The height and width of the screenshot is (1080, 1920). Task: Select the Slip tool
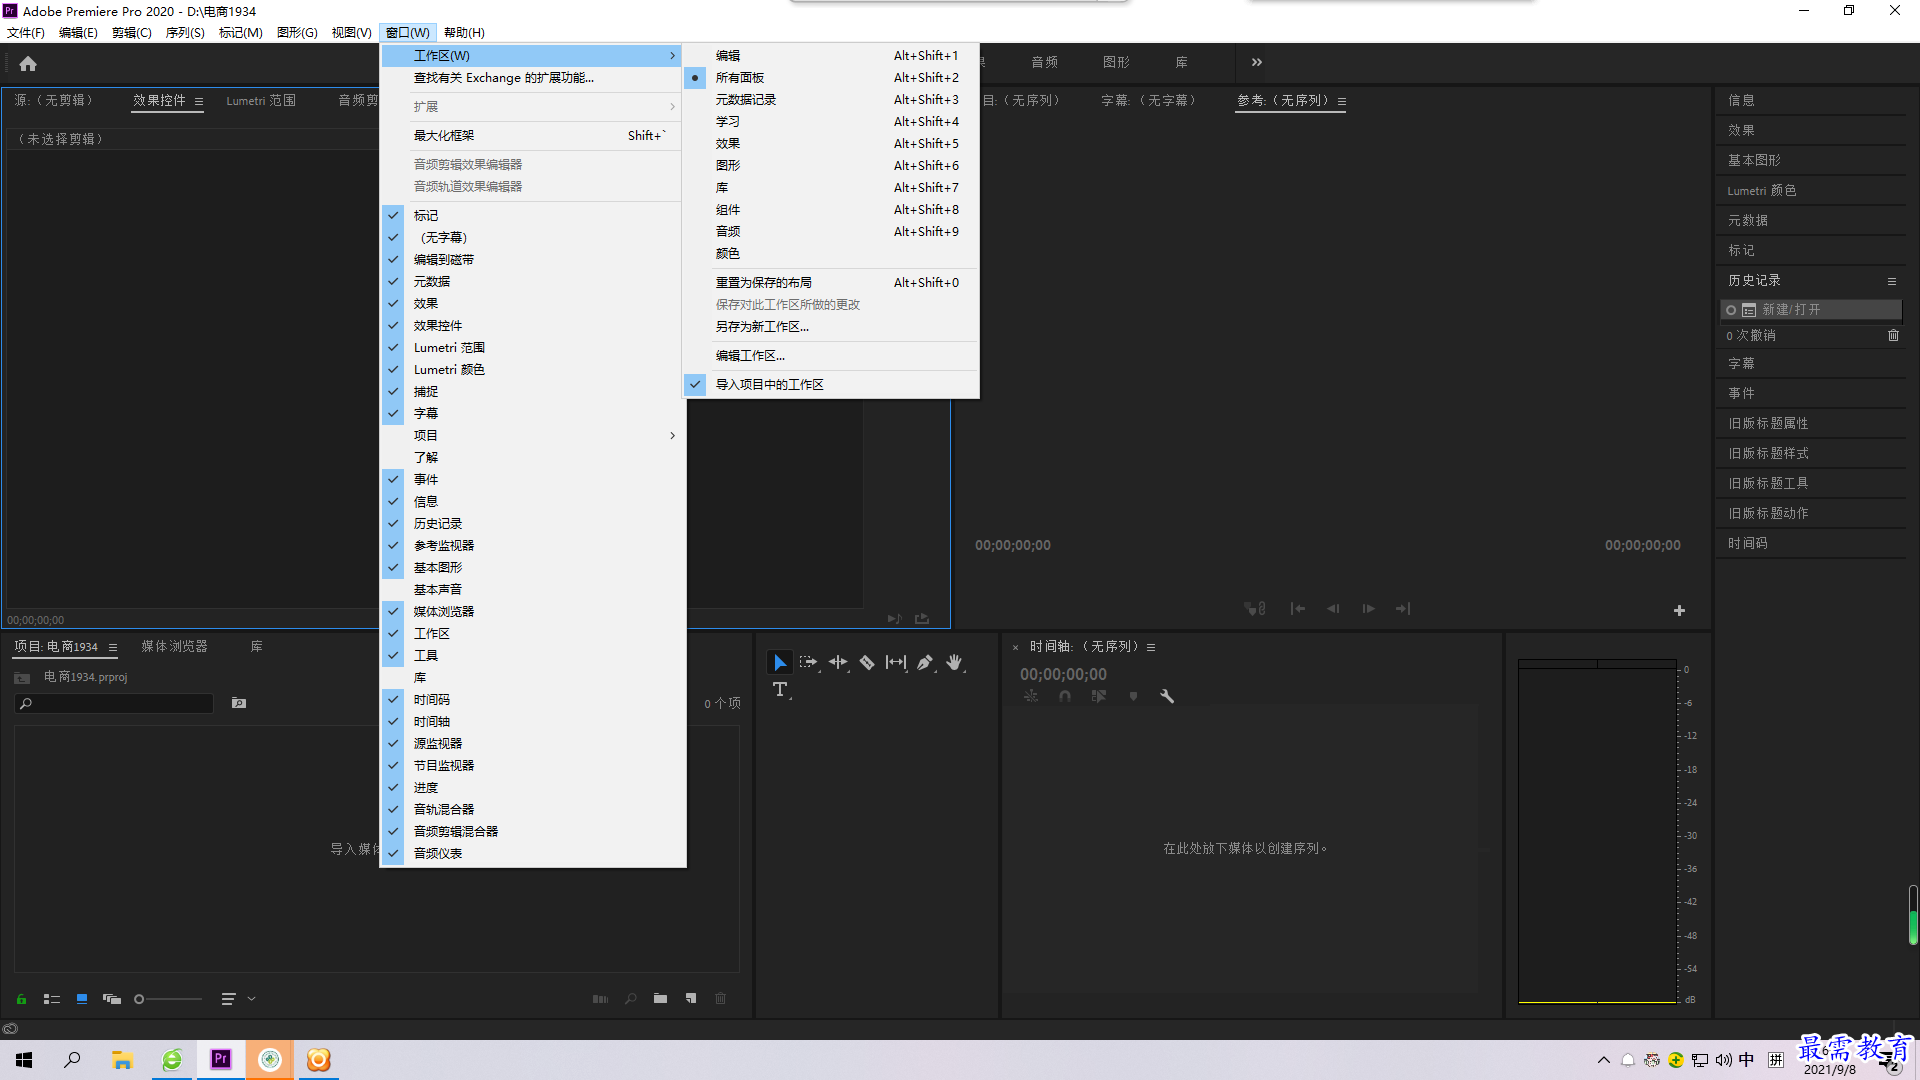(896, 662)
